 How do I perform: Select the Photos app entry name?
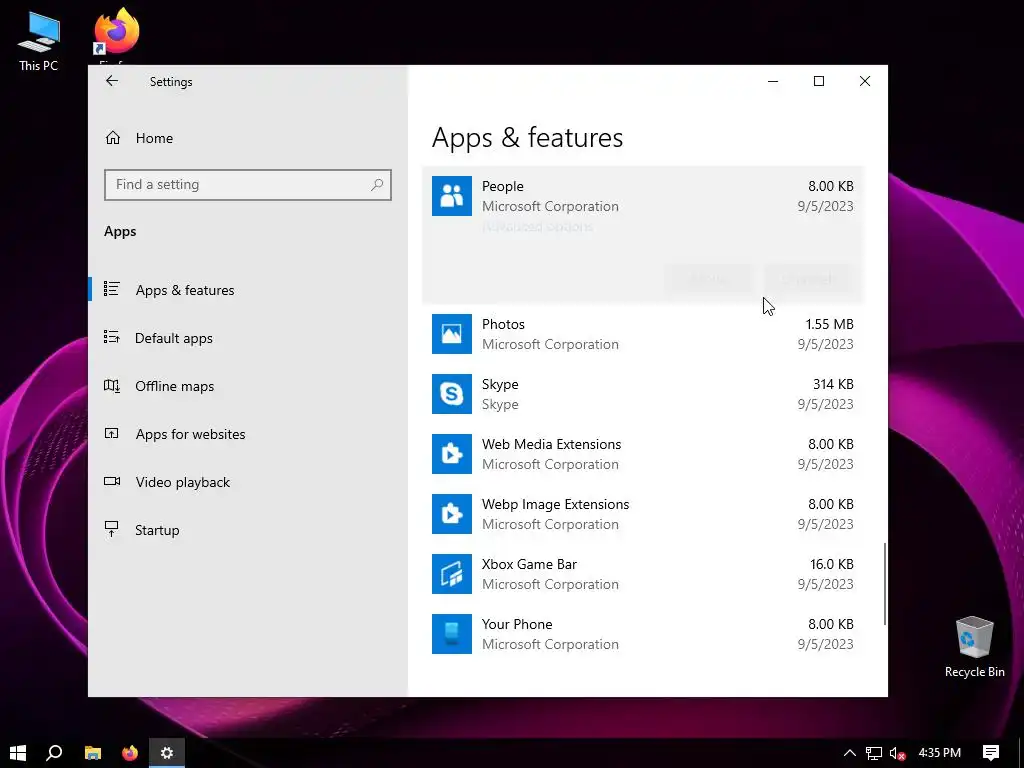pyautogui.click(x=503, y=325)
